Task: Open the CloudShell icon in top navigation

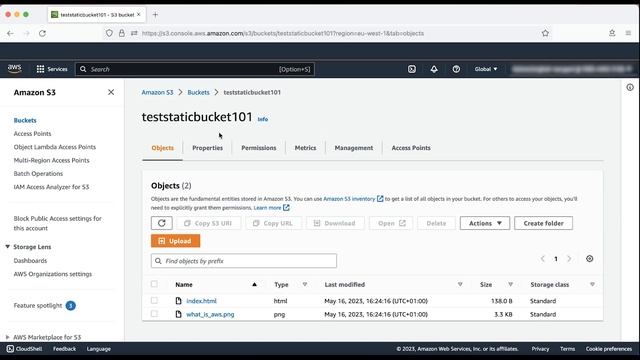Action: [412, 69]
